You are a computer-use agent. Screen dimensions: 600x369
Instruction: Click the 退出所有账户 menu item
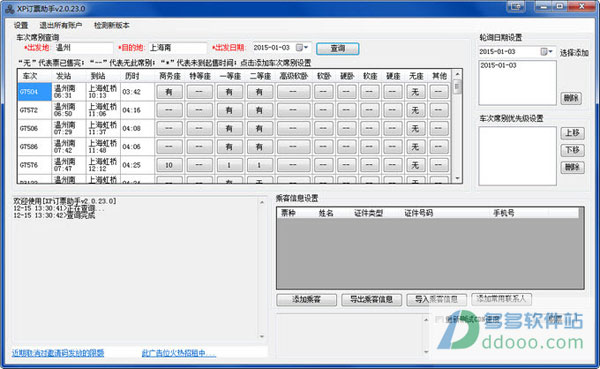61,26
